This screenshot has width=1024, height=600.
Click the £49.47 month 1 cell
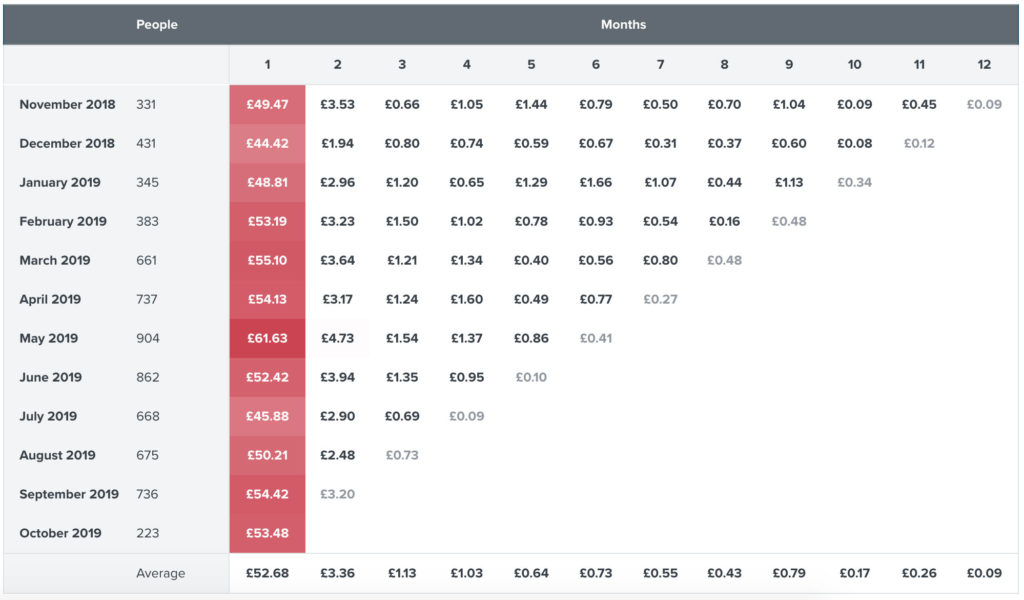click(x=267, y=104)
